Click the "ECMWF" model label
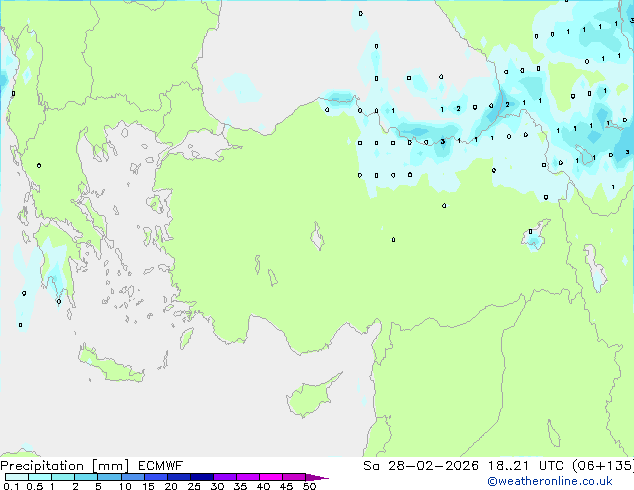The height and width of the screenshot is (490, 634). coord(161,466)
